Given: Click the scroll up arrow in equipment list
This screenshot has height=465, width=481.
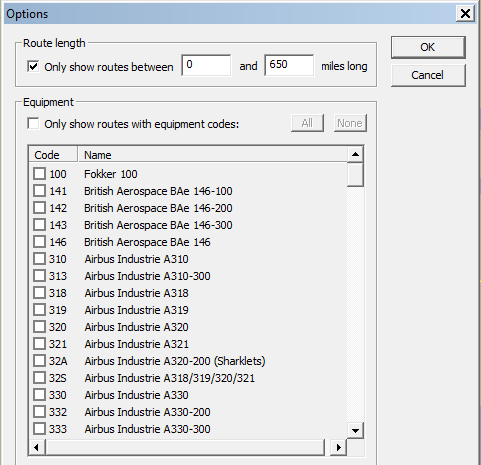Looking at the screenshot, I should [355, 154].
